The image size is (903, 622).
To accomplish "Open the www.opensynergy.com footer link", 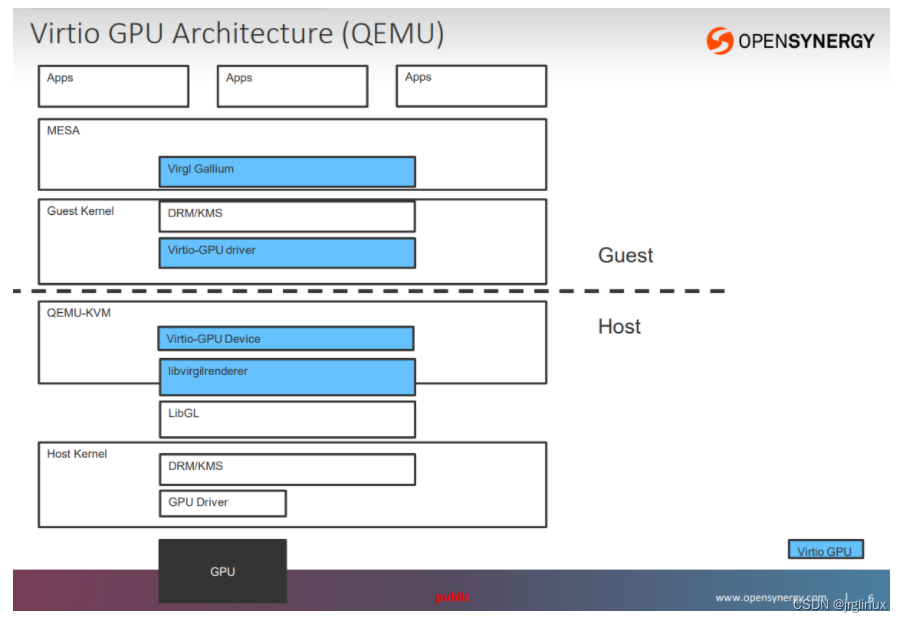I will coord(771,598).
